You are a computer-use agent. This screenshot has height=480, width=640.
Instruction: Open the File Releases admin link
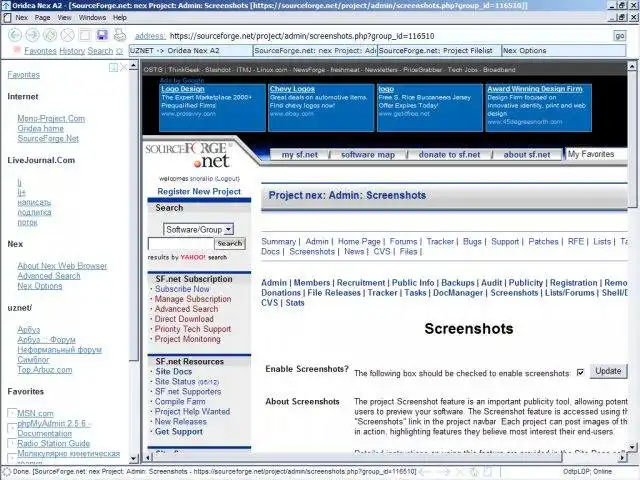[334, 293]
